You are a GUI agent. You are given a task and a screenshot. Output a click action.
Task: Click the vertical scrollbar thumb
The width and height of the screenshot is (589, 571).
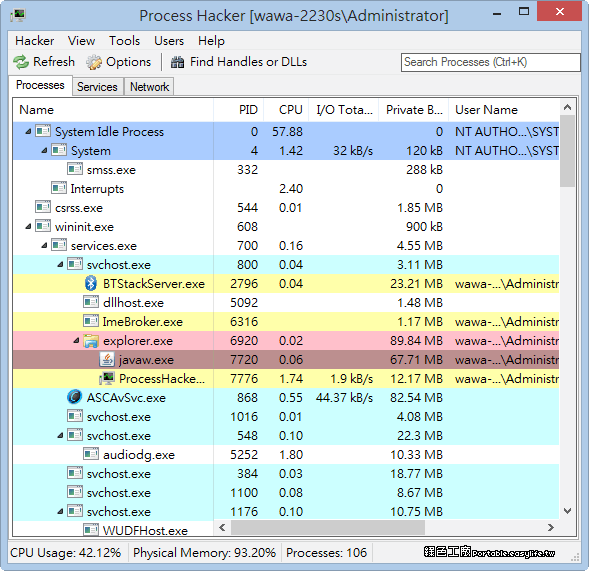pyautogui.click(x=567, y=151)
